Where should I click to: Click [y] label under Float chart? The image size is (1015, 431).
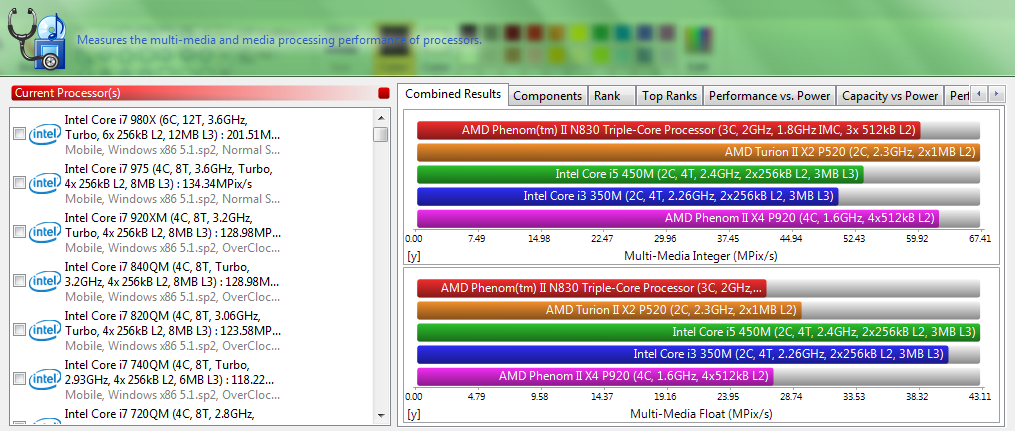414,414
